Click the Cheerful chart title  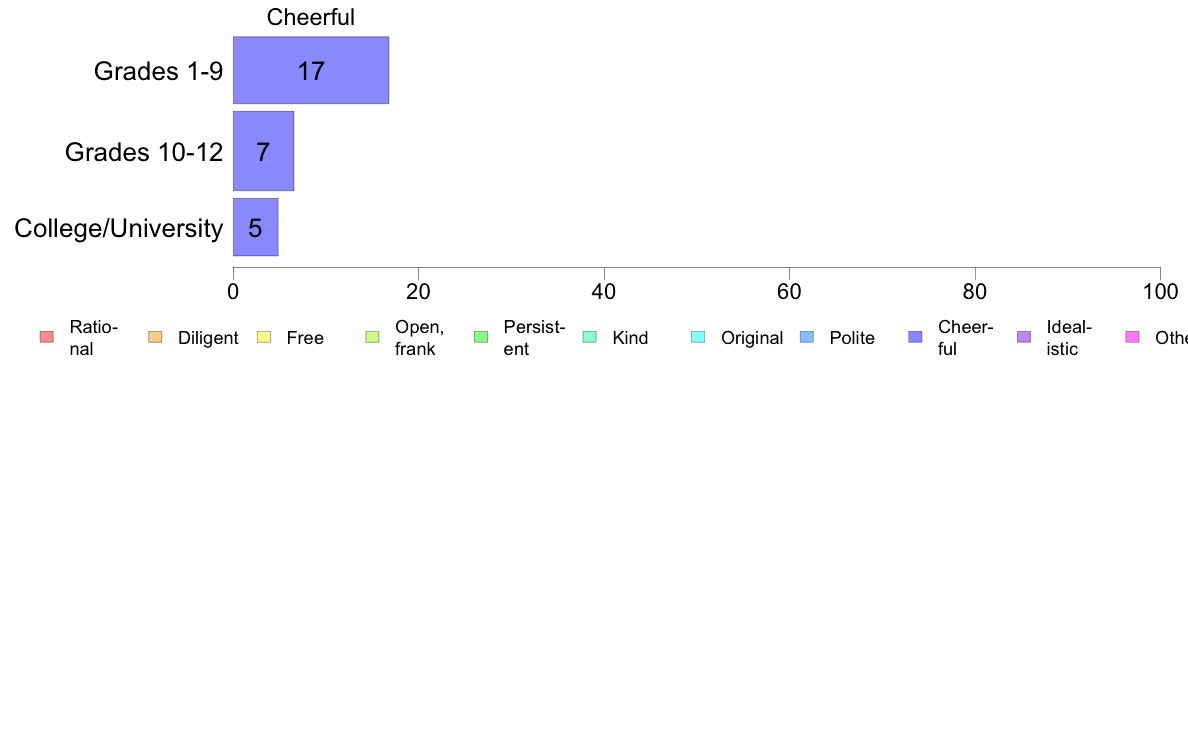pos(311,17)
